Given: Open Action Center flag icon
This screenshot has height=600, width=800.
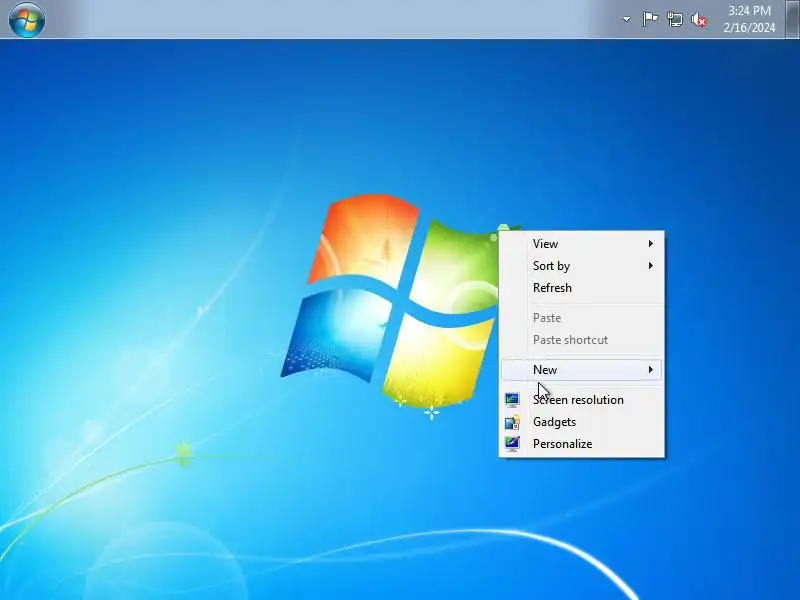Looking at the screenshot, I should click(649, 19).
